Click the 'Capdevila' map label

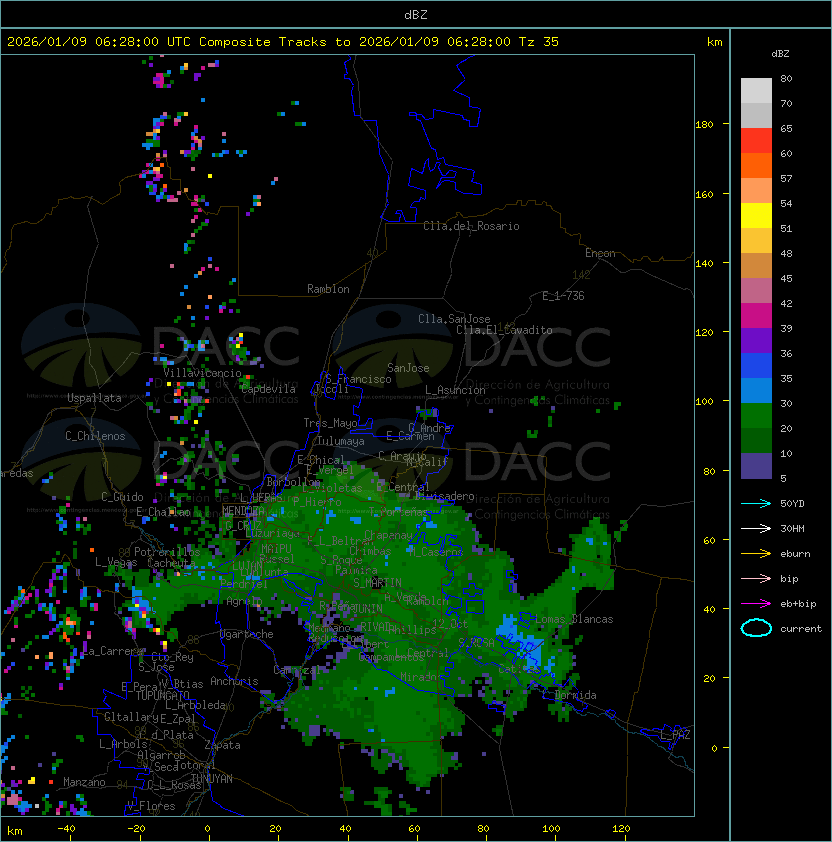click(x=269, y=389)
